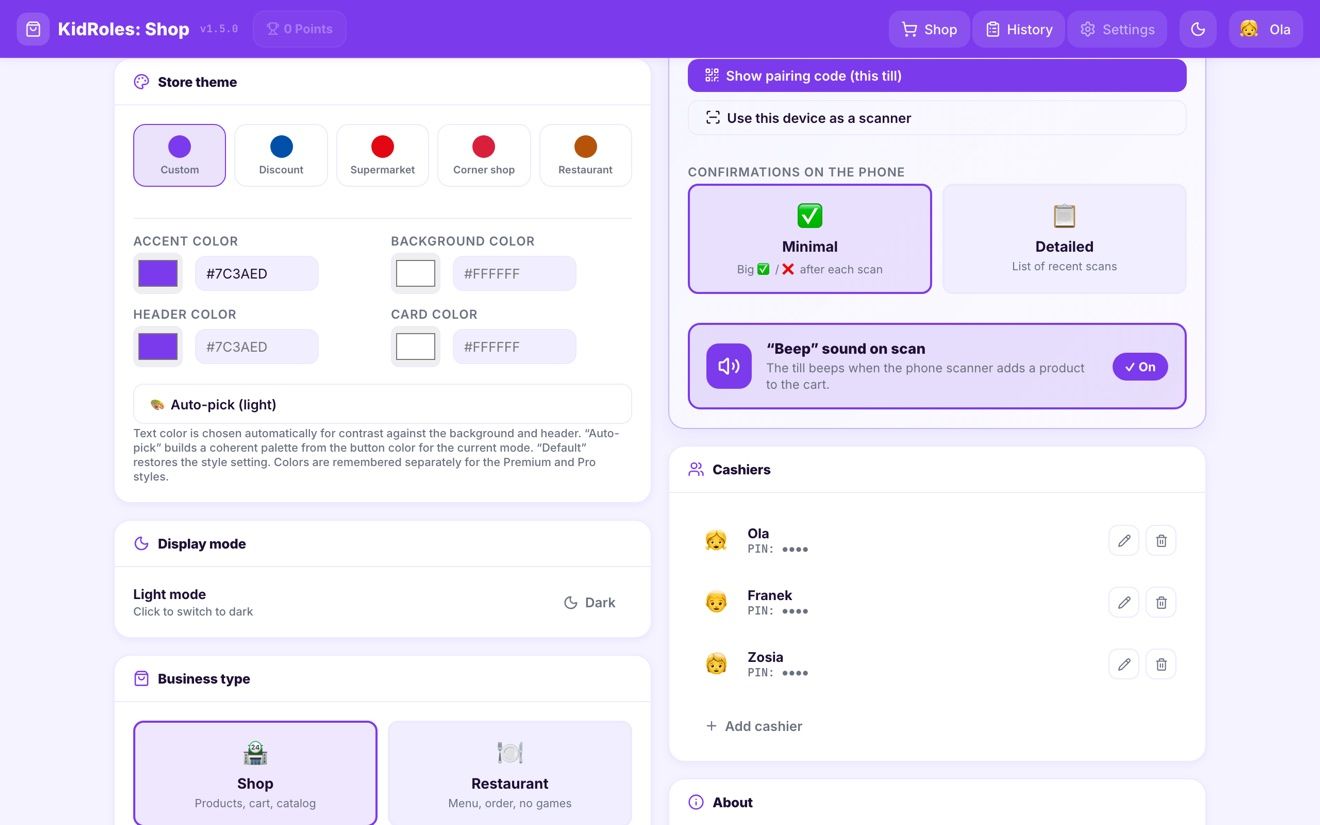Click the KidRoles shop bag logo icon

click(33, 29)
